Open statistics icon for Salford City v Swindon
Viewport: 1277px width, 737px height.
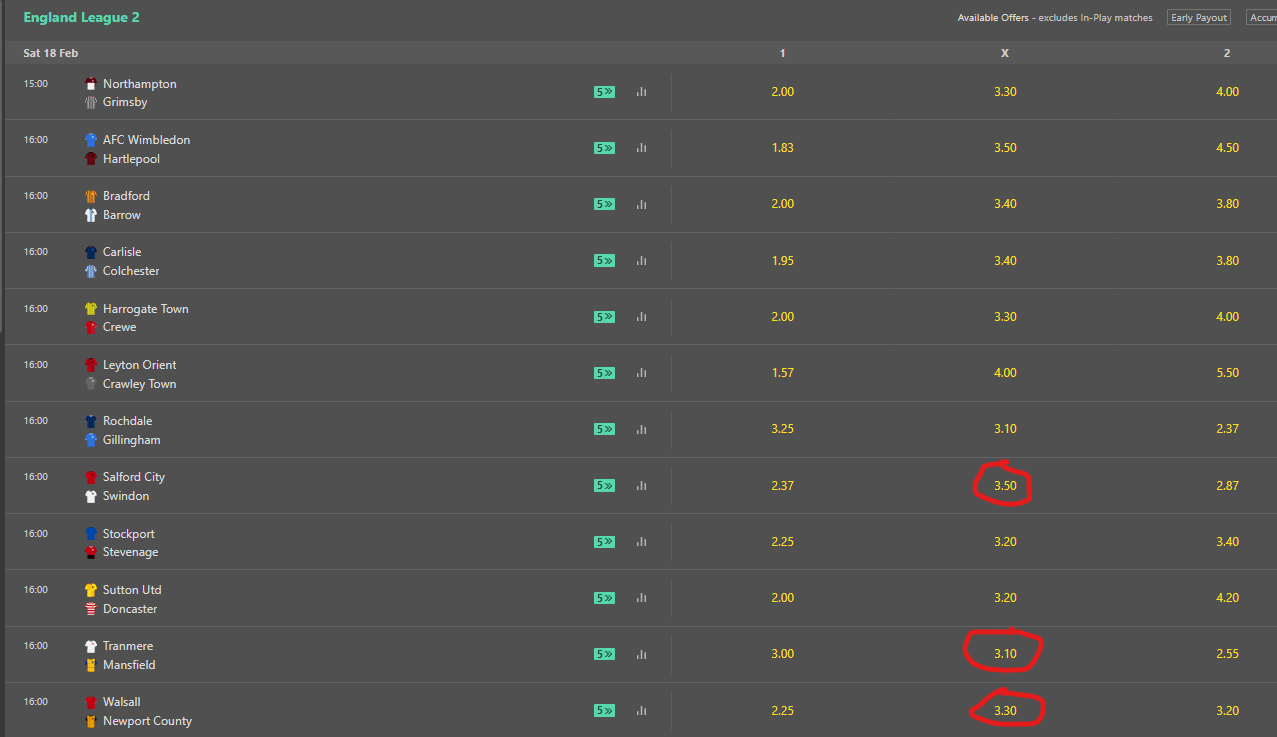click(x=641, y=485)
